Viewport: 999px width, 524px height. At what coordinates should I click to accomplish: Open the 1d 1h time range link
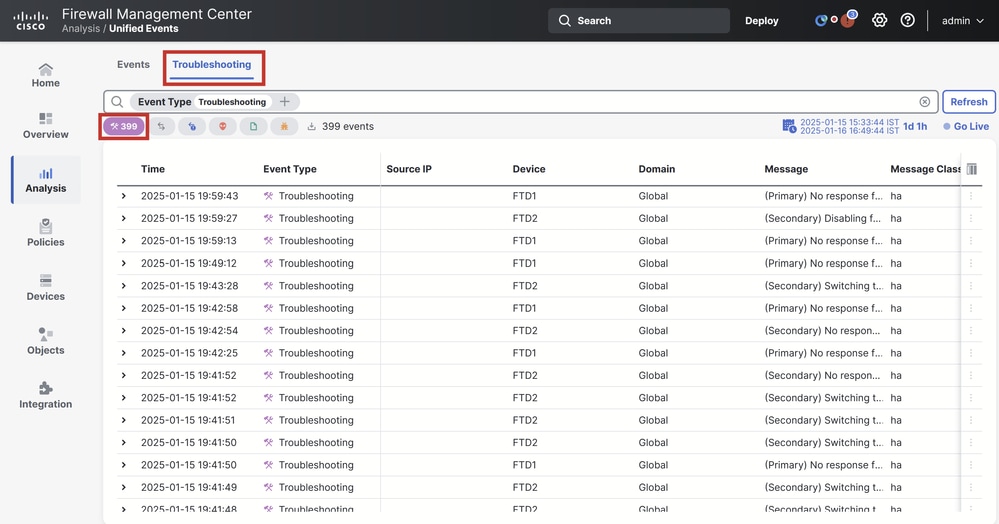point(915,126)
